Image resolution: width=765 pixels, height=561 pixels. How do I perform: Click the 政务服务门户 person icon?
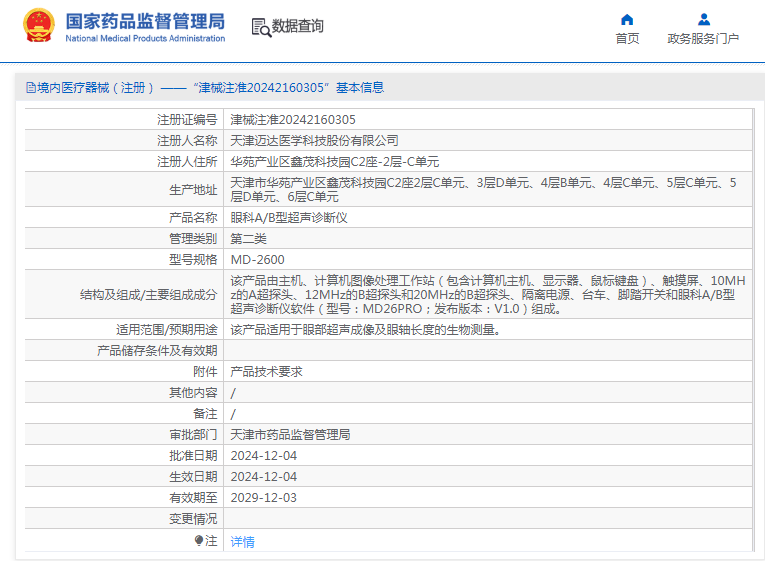704,20
